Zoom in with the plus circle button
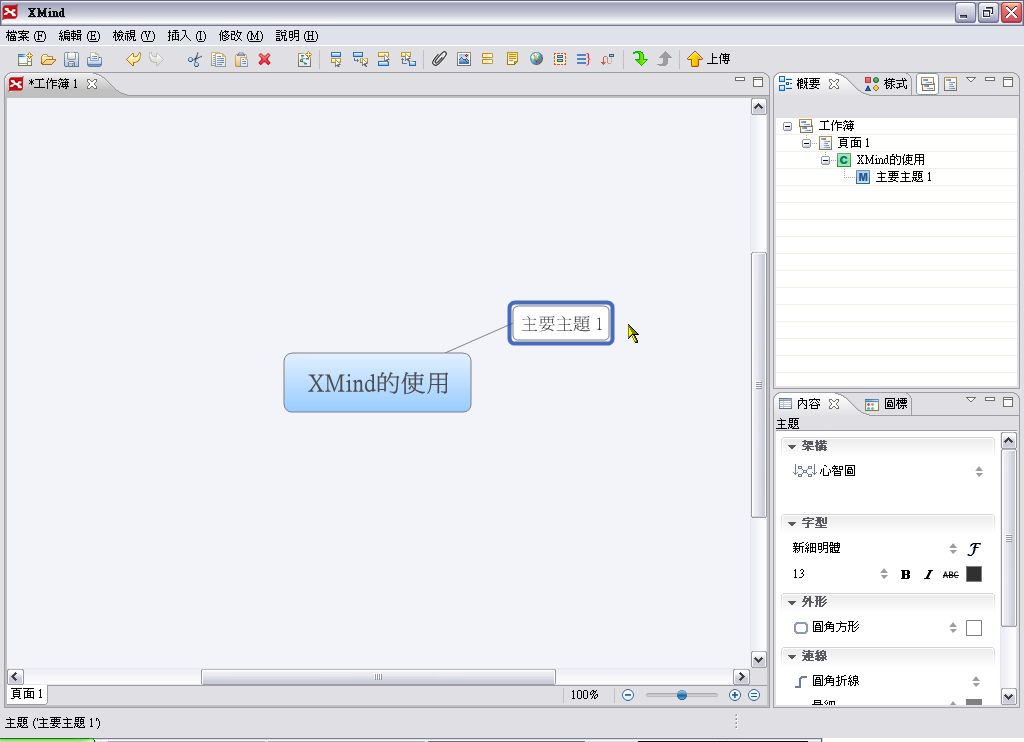 [x=735, y=695]
